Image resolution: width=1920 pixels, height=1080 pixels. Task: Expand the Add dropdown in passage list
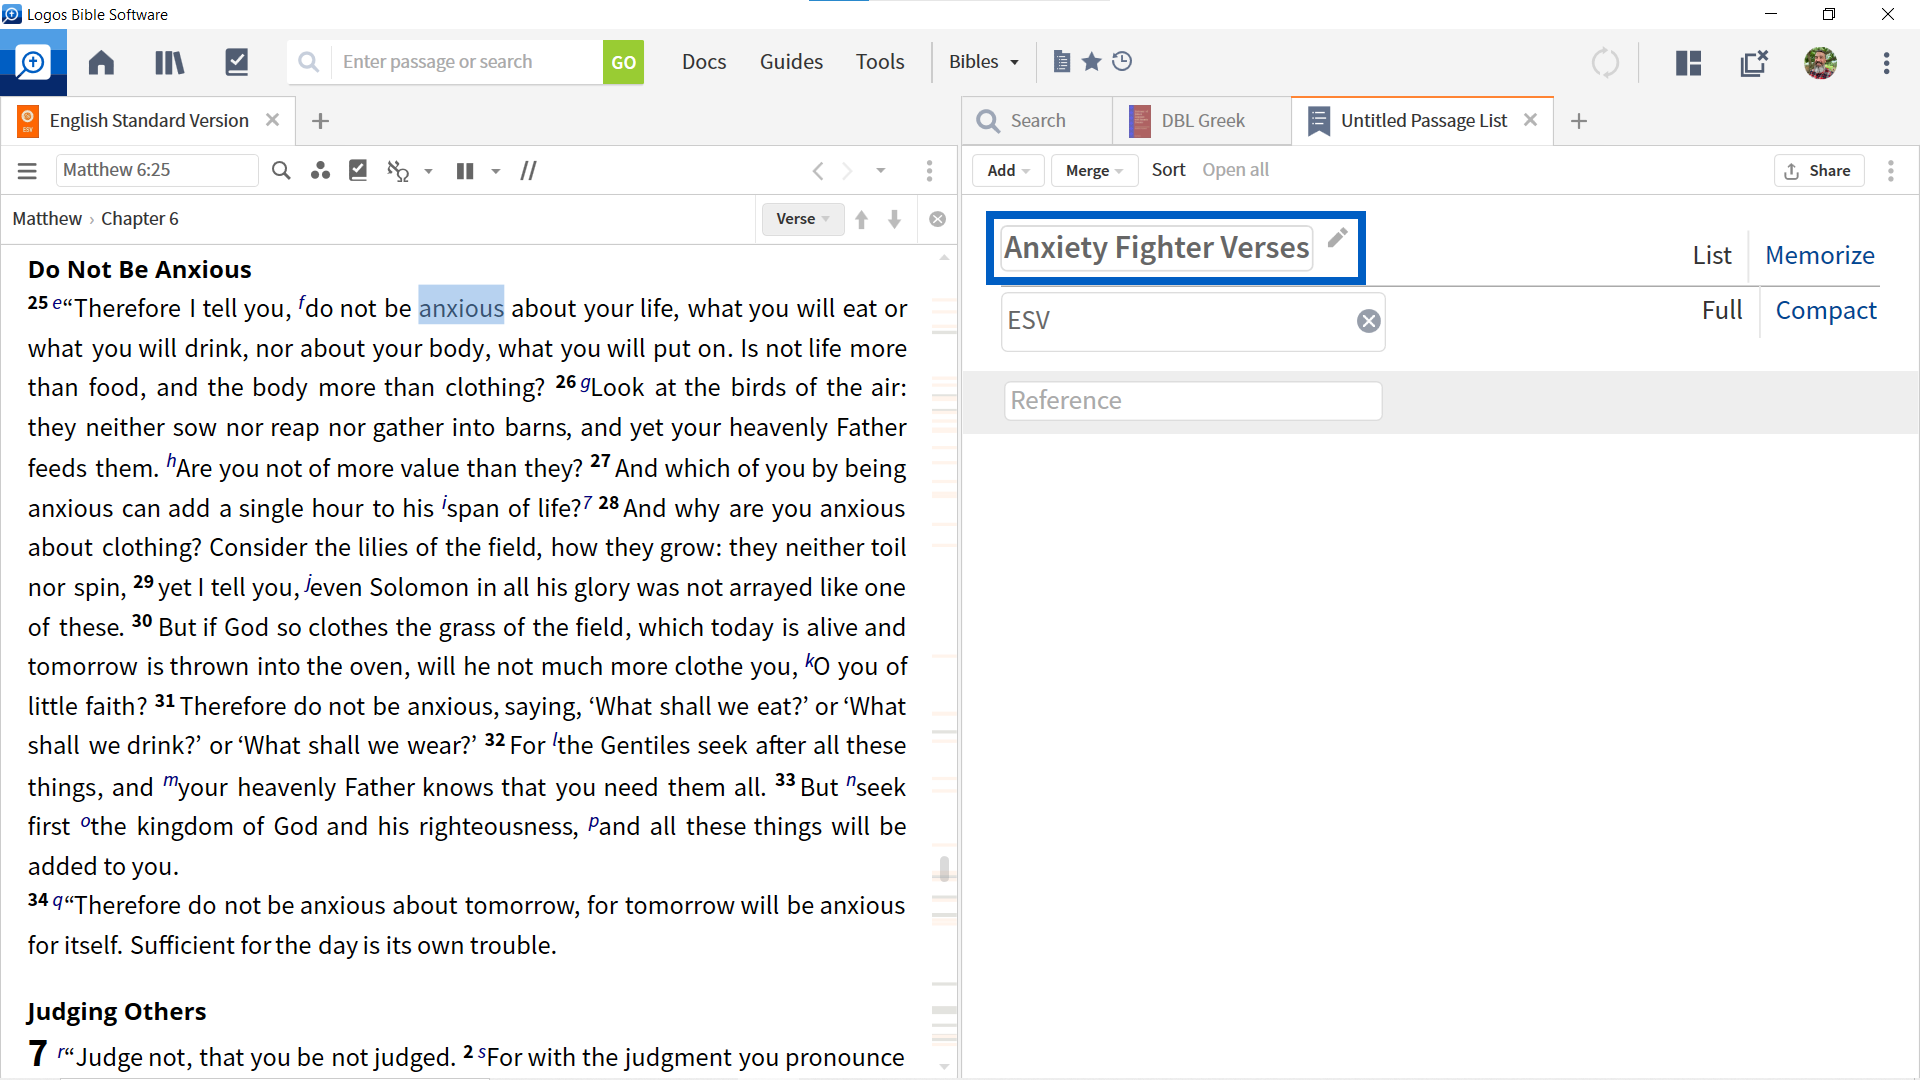[x=1007, y=170]
